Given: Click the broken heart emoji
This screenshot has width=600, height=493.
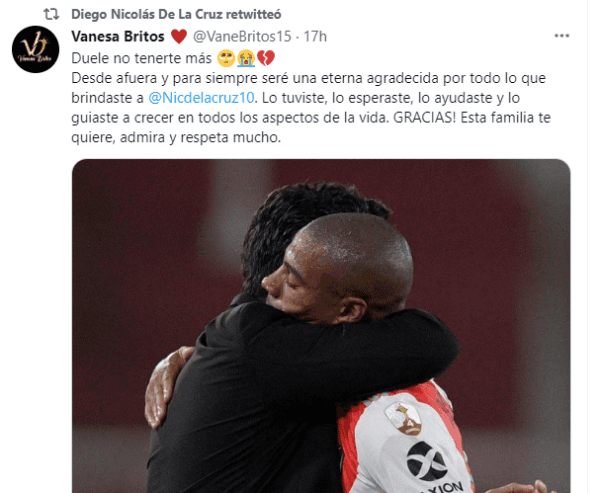Looking at the screenshot, I should pyautogui.click(x=266, y=59).
